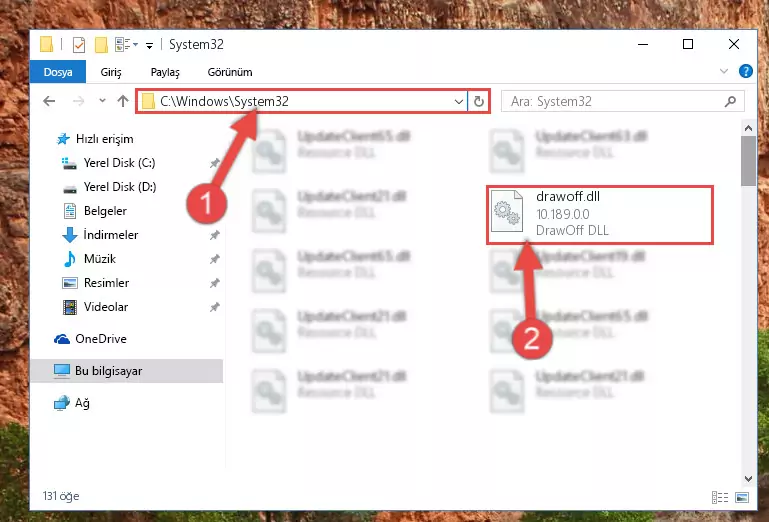
Task: Open the address bar history dropdown
Action: pos(459,102)
